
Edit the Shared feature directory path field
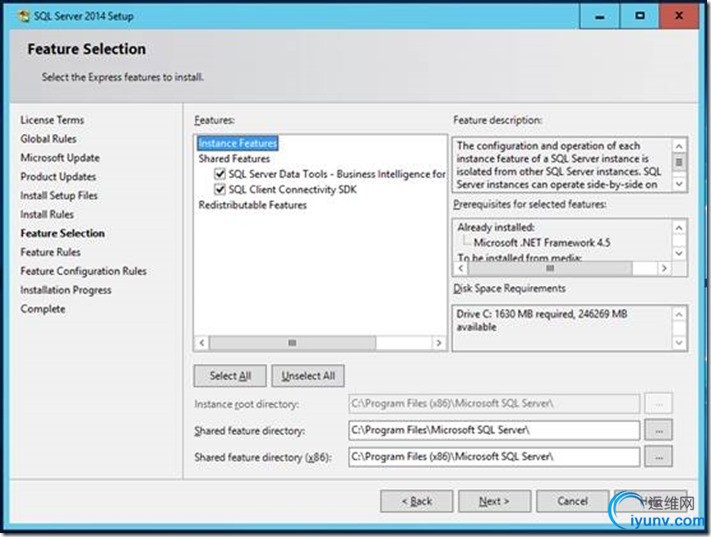[x=494, y=430]
